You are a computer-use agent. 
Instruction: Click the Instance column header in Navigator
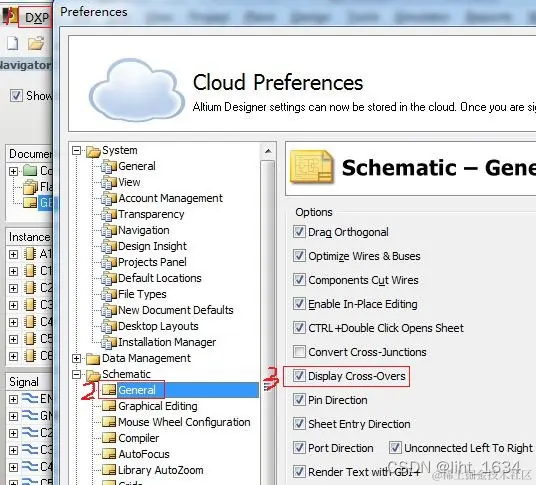pos(29,237)
